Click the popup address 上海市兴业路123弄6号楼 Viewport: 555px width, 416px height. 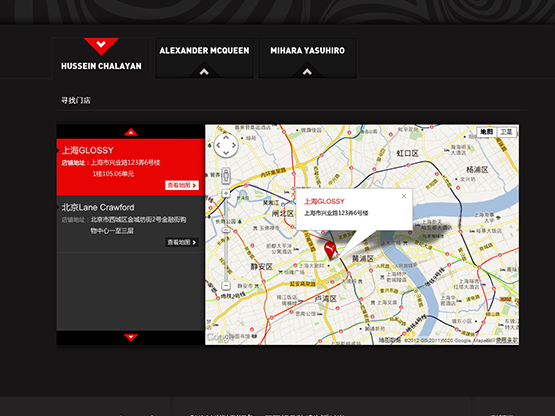click(336, 213)
